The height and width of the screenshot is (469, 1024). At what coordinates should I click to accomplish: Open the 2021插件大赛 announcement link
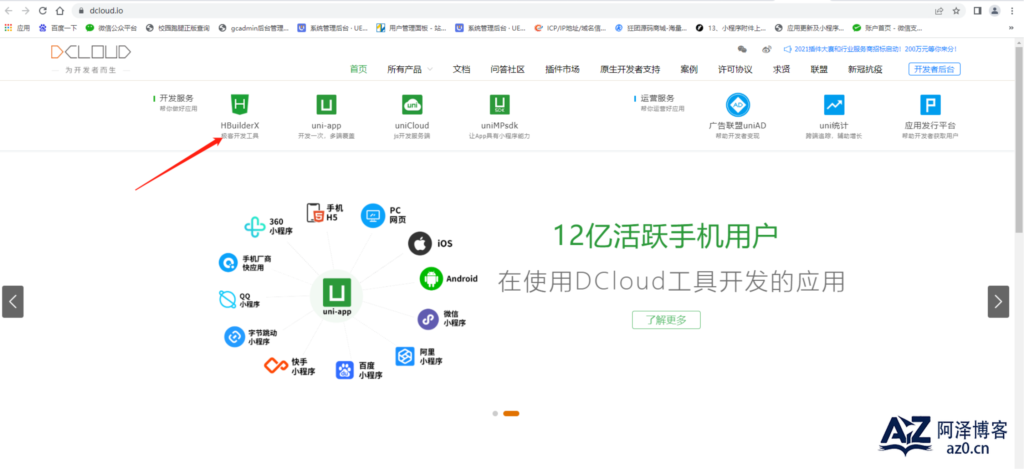(x=870, y=49)
